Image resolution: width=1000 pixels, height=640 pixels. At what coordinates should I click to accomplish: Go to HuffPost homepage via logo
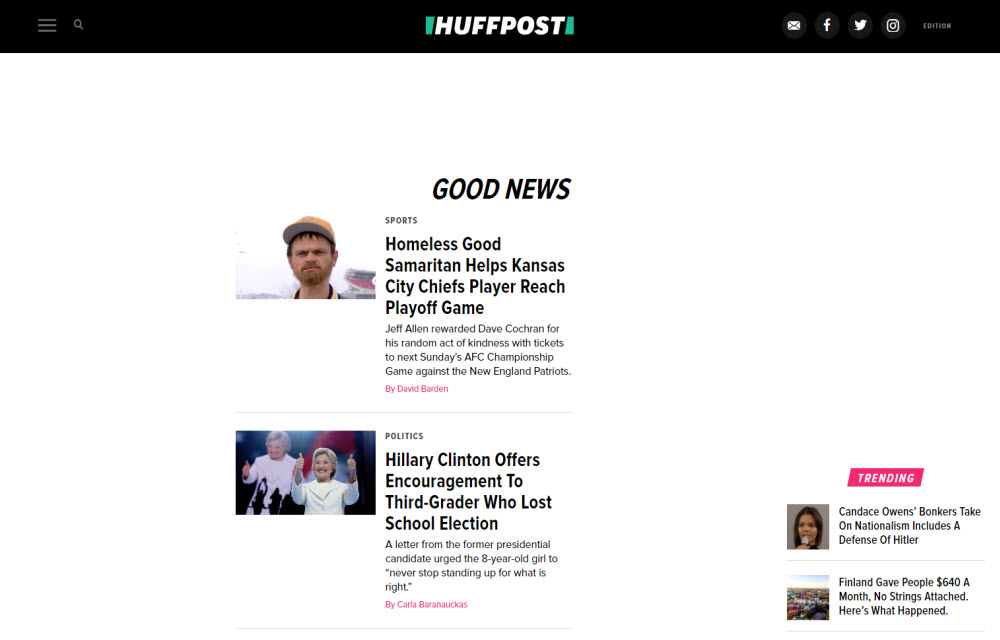[x=500, y=25]
